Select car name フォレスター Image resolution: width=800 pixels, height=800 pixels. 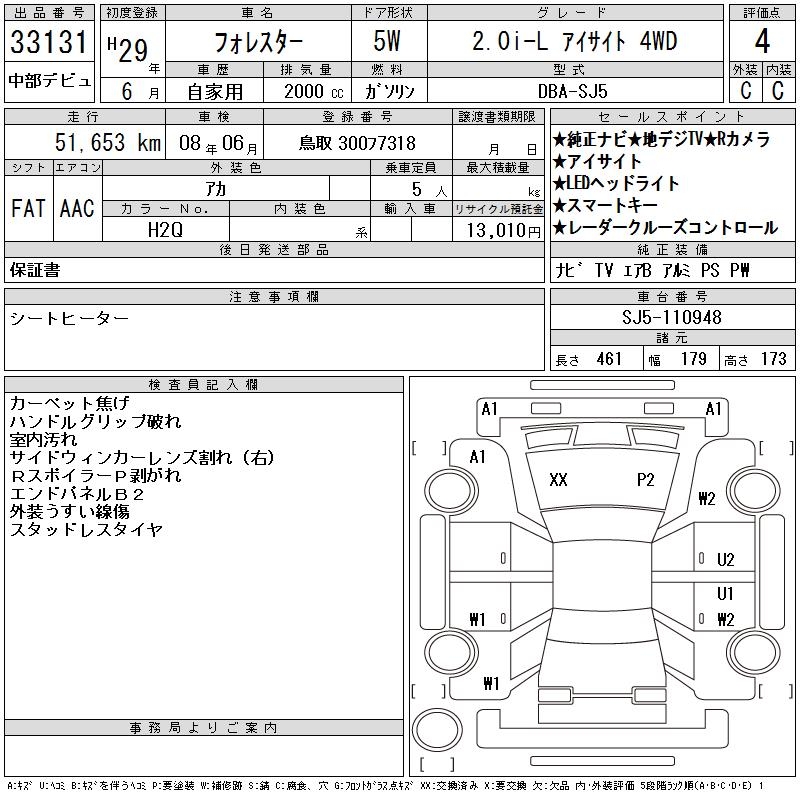pyautogui.click(x=258, y=42)
